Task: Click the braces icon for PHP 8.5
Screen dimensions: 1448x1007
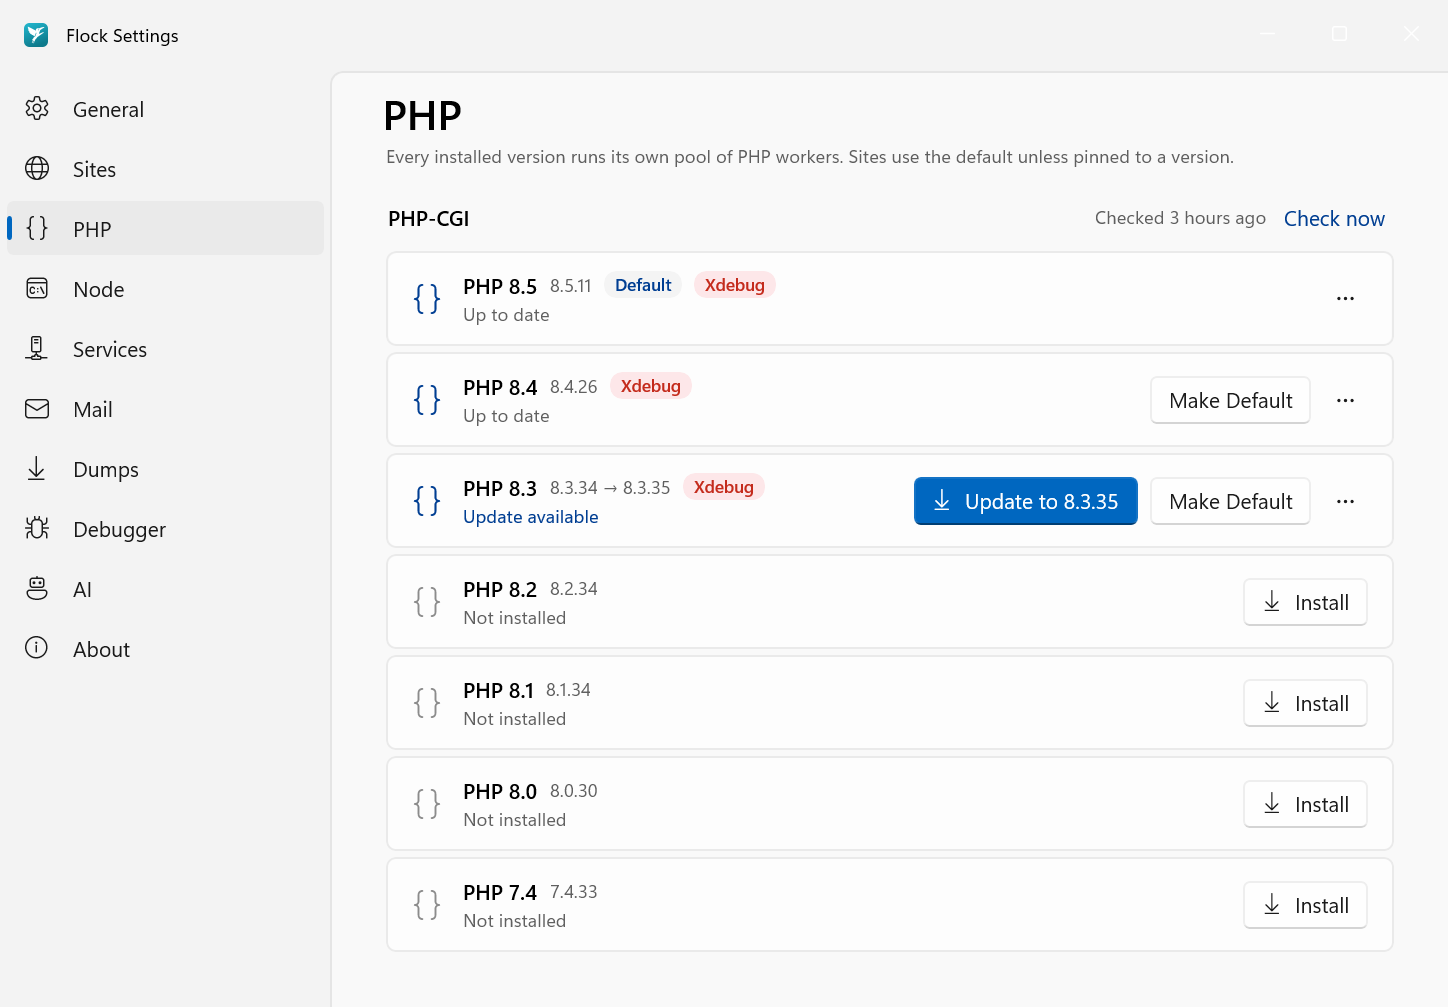Action: 427,298
